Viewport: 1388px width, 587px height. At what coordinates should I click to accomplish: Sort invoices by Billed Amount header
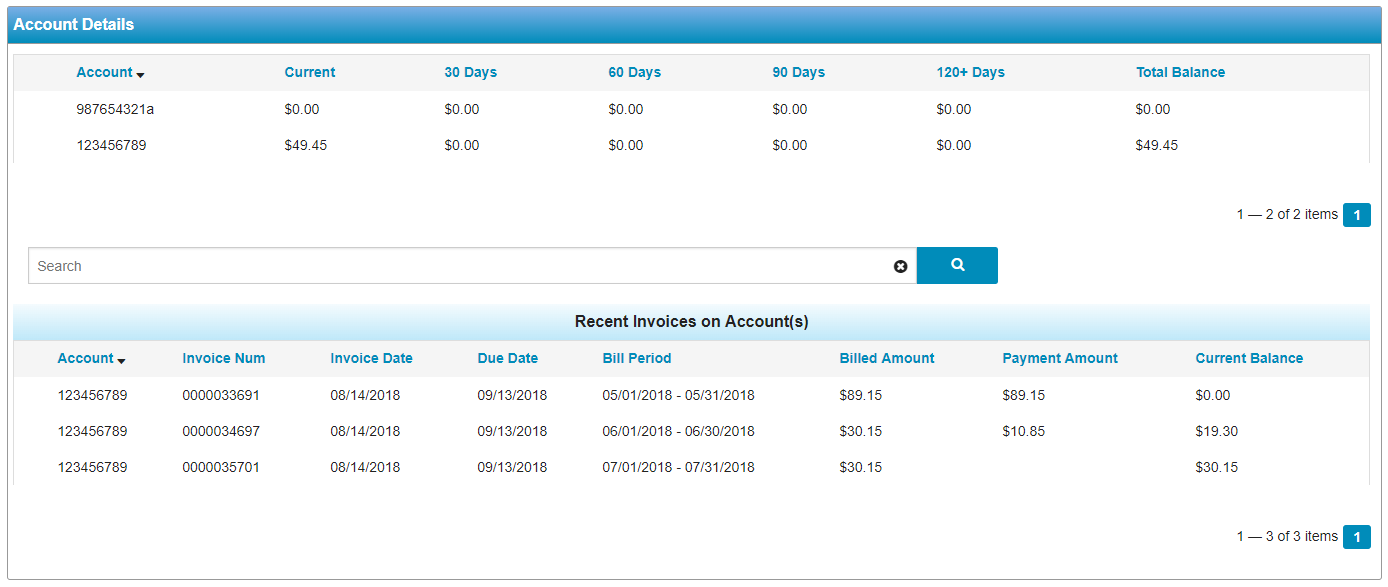(887, 358)
